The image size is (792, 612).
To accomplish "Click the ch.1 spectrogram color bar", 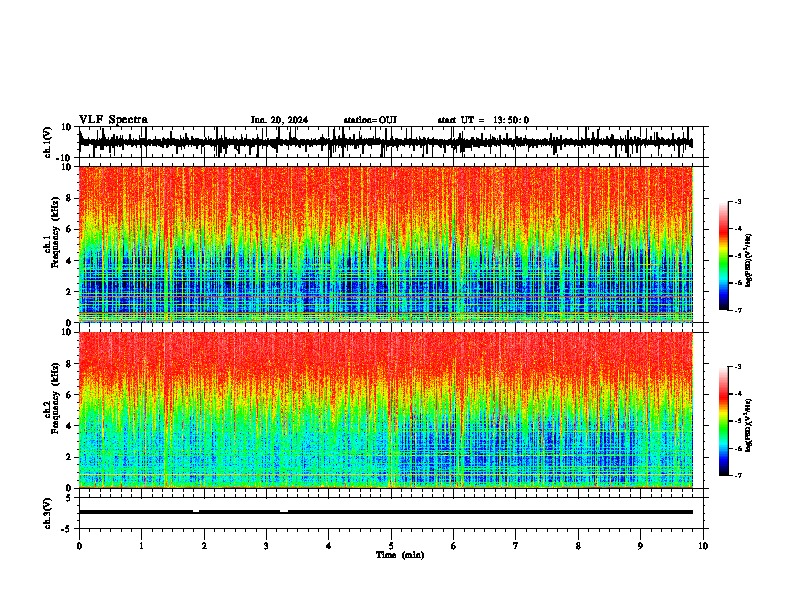I will click(x=724, y=256).
